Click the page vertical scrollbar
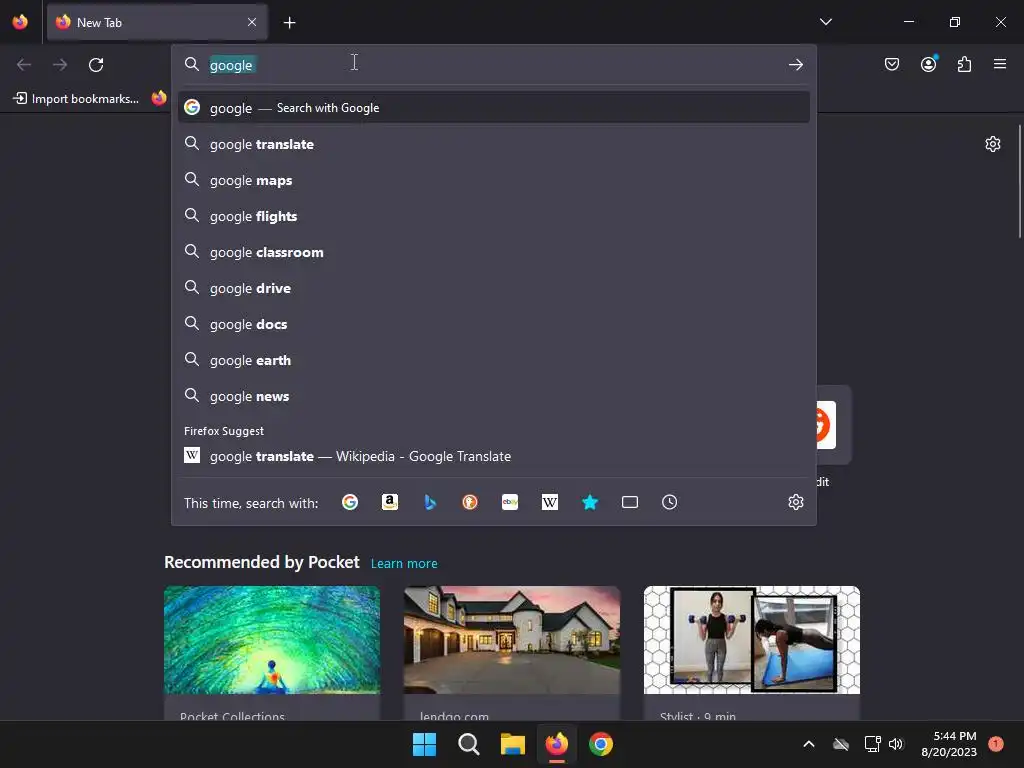 1019,182
